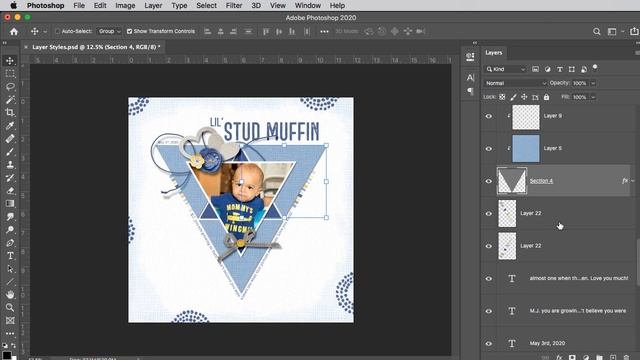Viewport: 640px width, 360px height.
Task: Open Opacity slider dropdown arrow
Action: coord(593,83)
